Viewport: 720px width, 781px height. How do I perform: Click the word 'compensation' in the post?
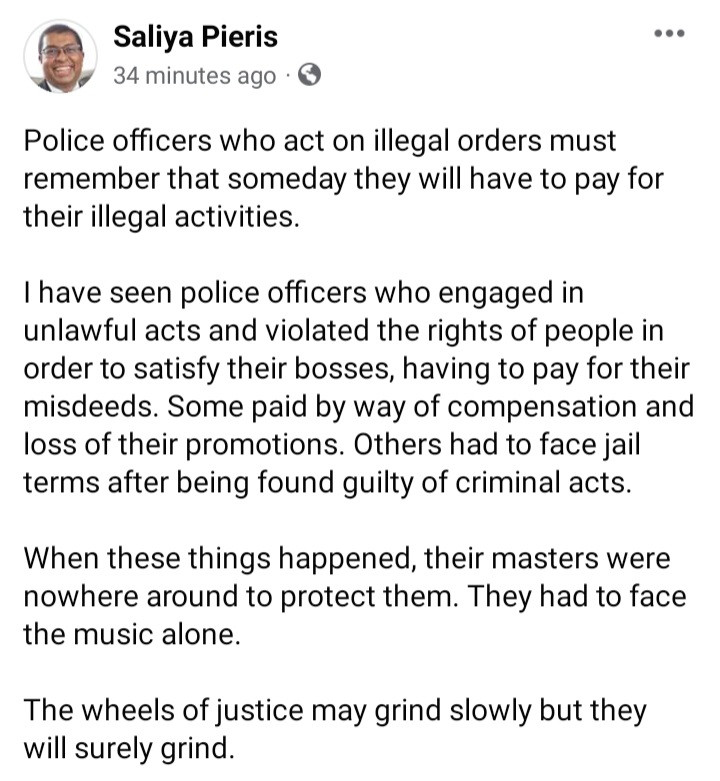[x=542, y=406]
